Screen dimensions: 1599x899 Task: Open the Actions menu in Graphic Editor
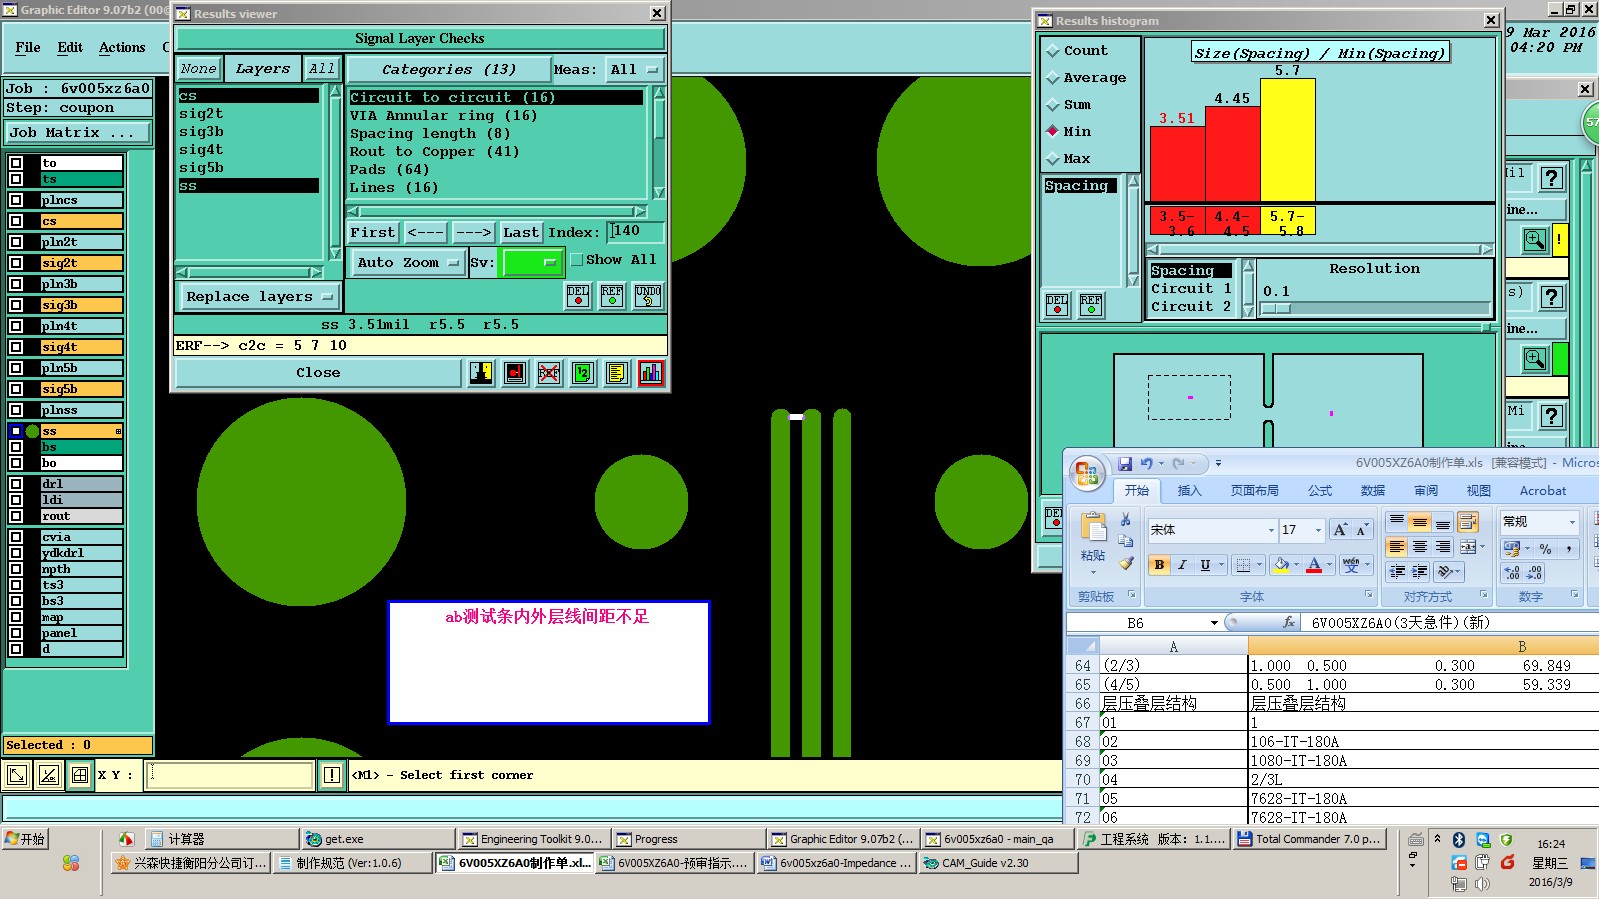(x=122, y=47)
